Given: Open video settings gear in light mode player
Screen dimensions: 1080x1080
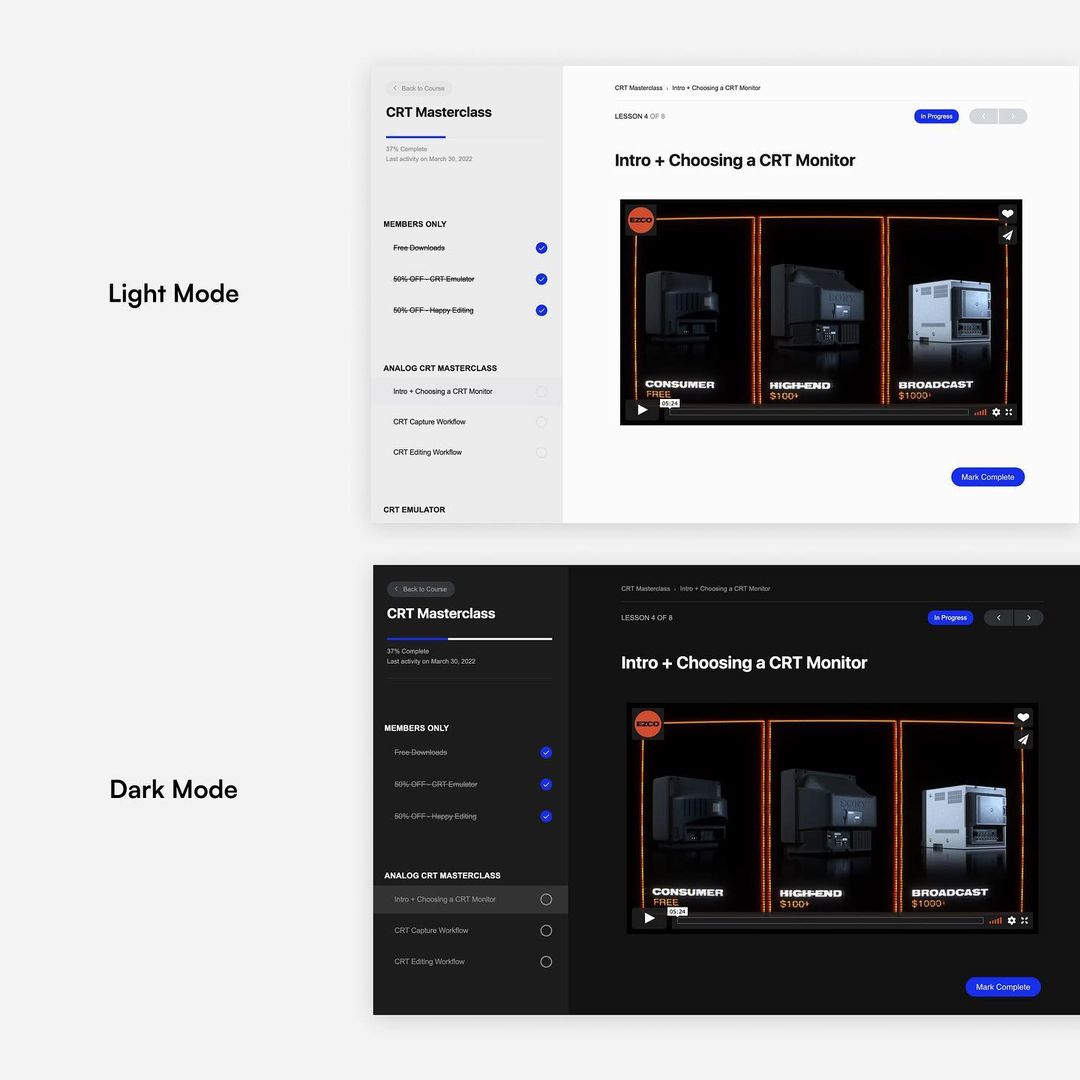Looking at the screenshot, I should click(x=996, y=412).
